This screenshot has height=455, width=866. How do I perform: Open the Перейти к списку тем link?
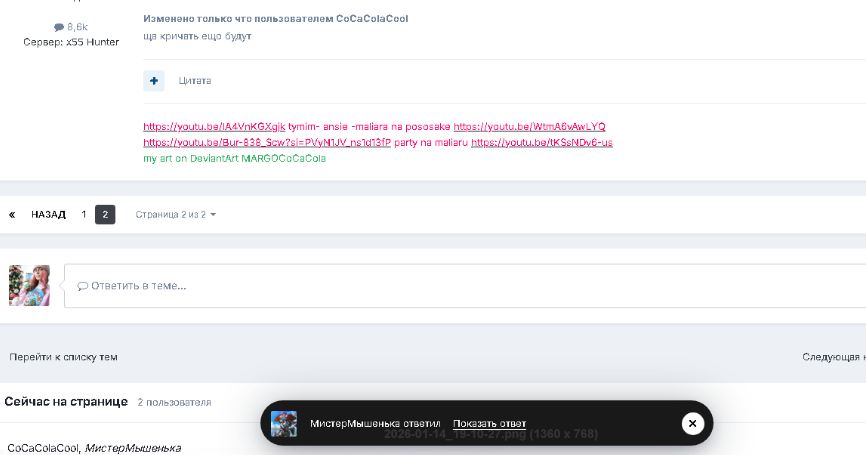click(63, 357)
